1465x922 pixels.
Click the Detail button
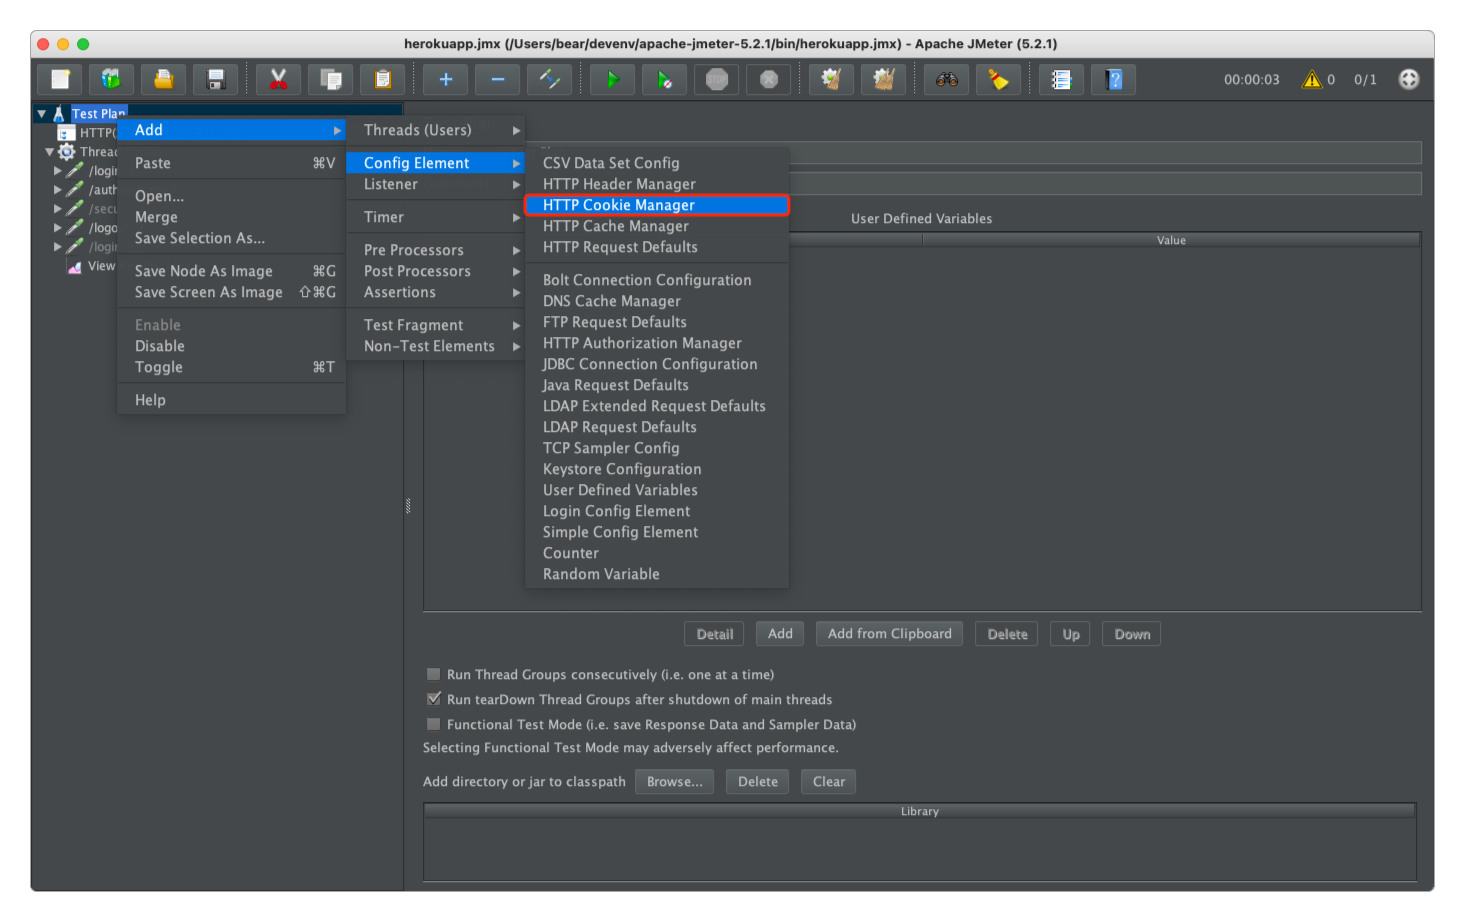[715, 634]
